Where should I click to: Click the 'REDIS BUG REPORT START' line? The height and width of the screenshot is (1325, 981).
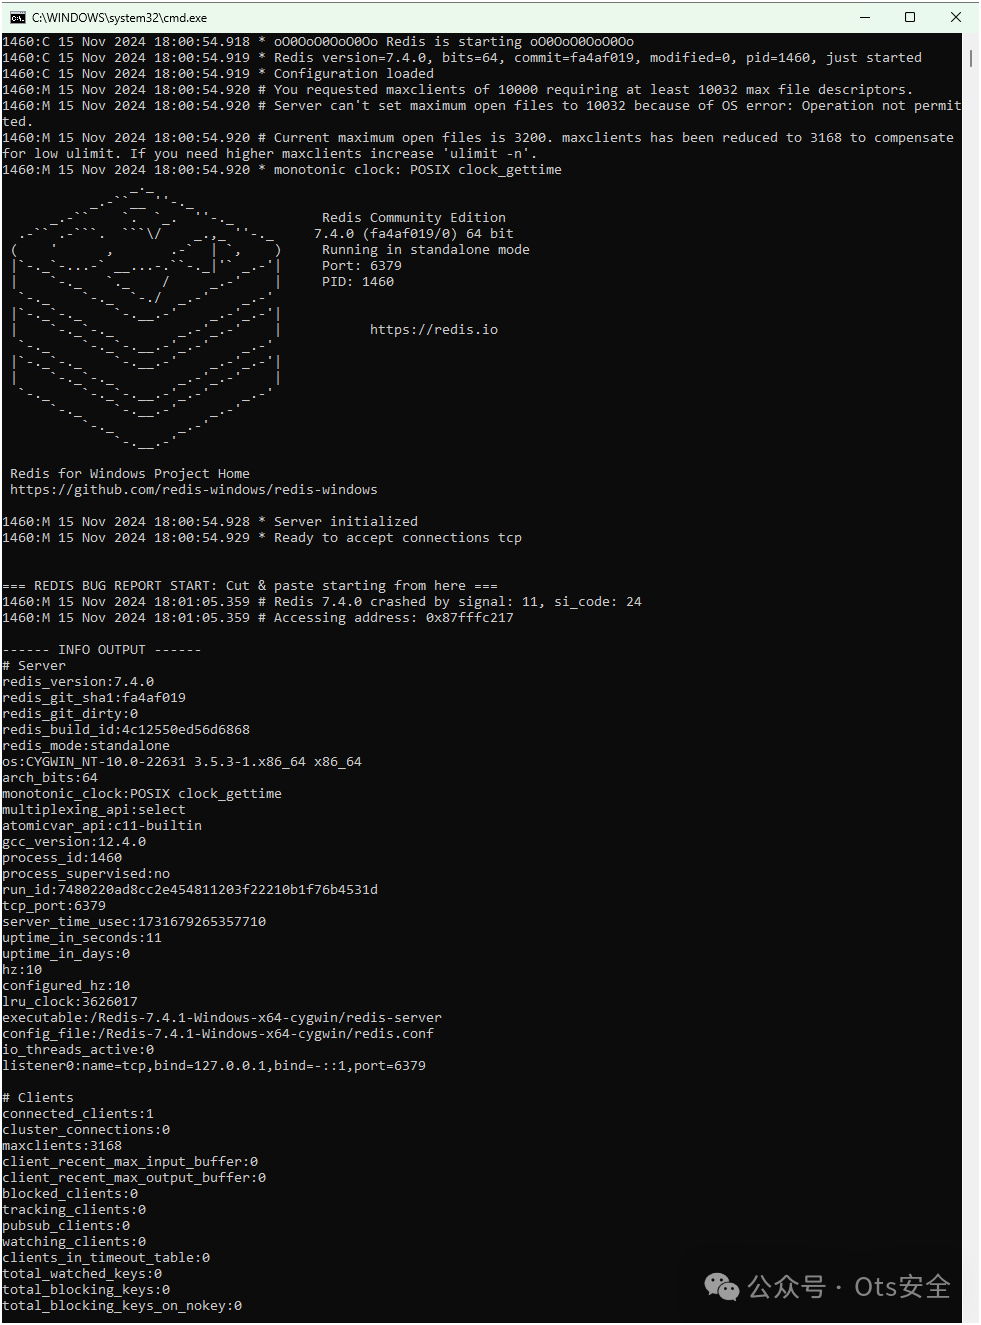tap(250, 586)
